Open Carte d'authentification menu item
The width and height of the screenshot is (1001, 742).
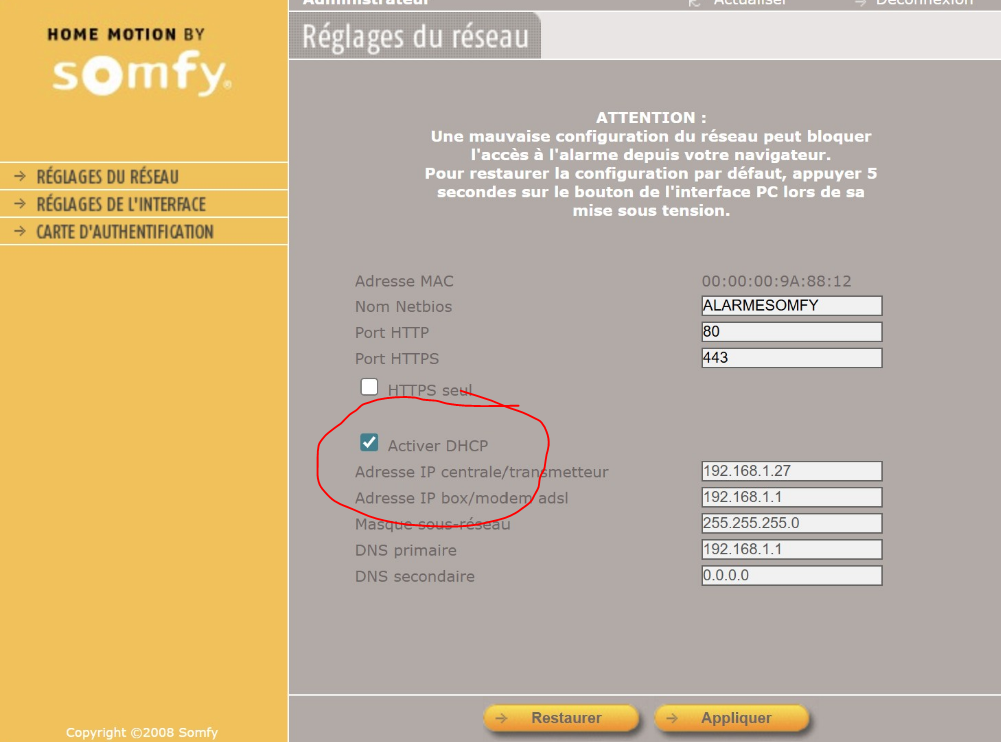click(124, 232)
